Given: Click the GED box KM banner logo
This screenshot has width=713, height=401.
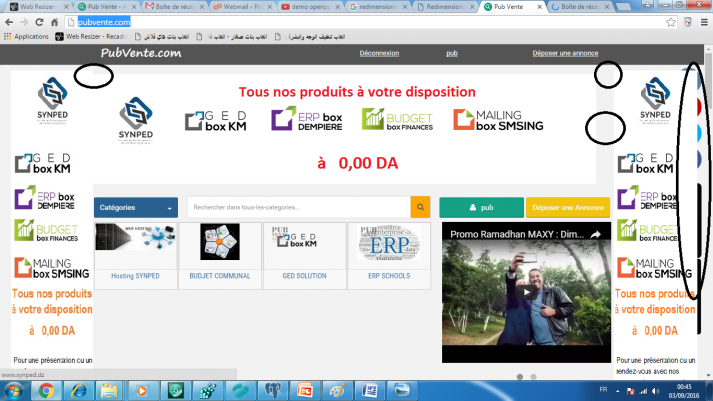Looking at the screenshot, I should pyautogui.click(x=216, y=120).
